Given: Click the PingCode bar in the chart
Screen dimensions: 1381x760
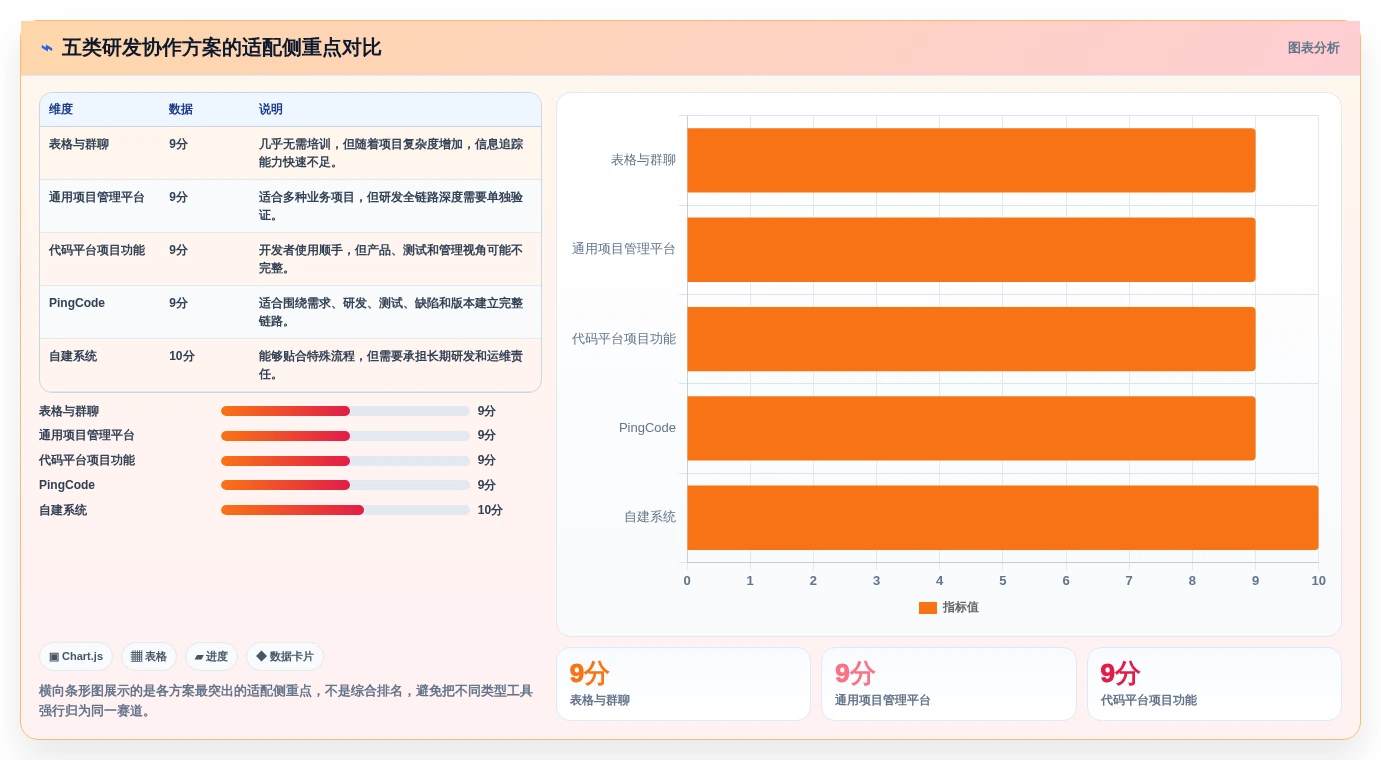Looking at the screenshot, I should [x=971, y=428].
